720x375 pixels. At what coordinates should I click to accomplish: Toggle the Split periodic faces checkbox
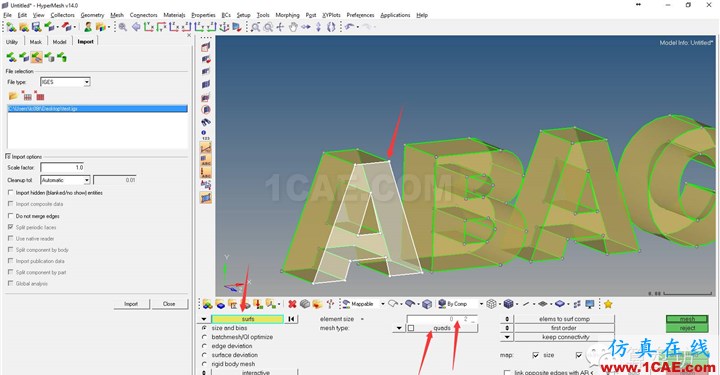pyautogui.click(x=11, y=227)
